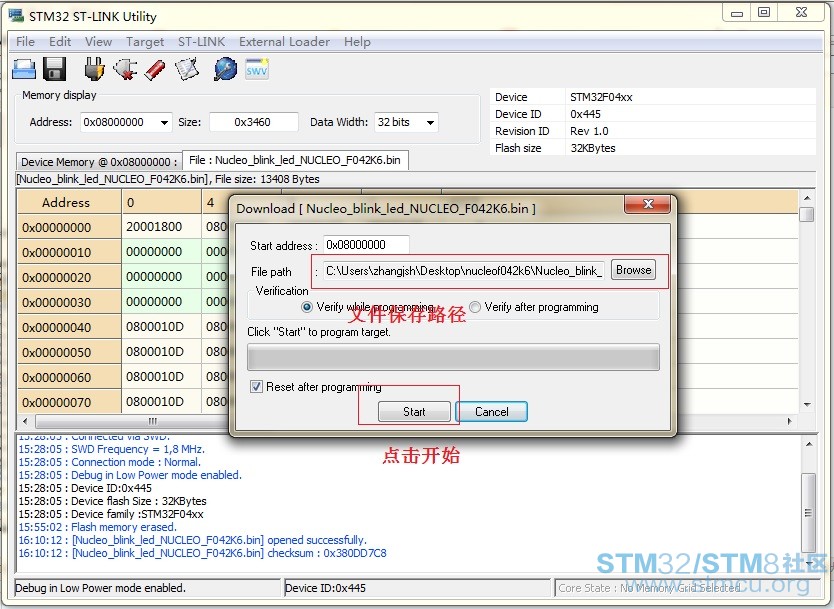This screenshot has width=834, height=609.
Task: Open the View menu
Action: (x=98, y=41)
